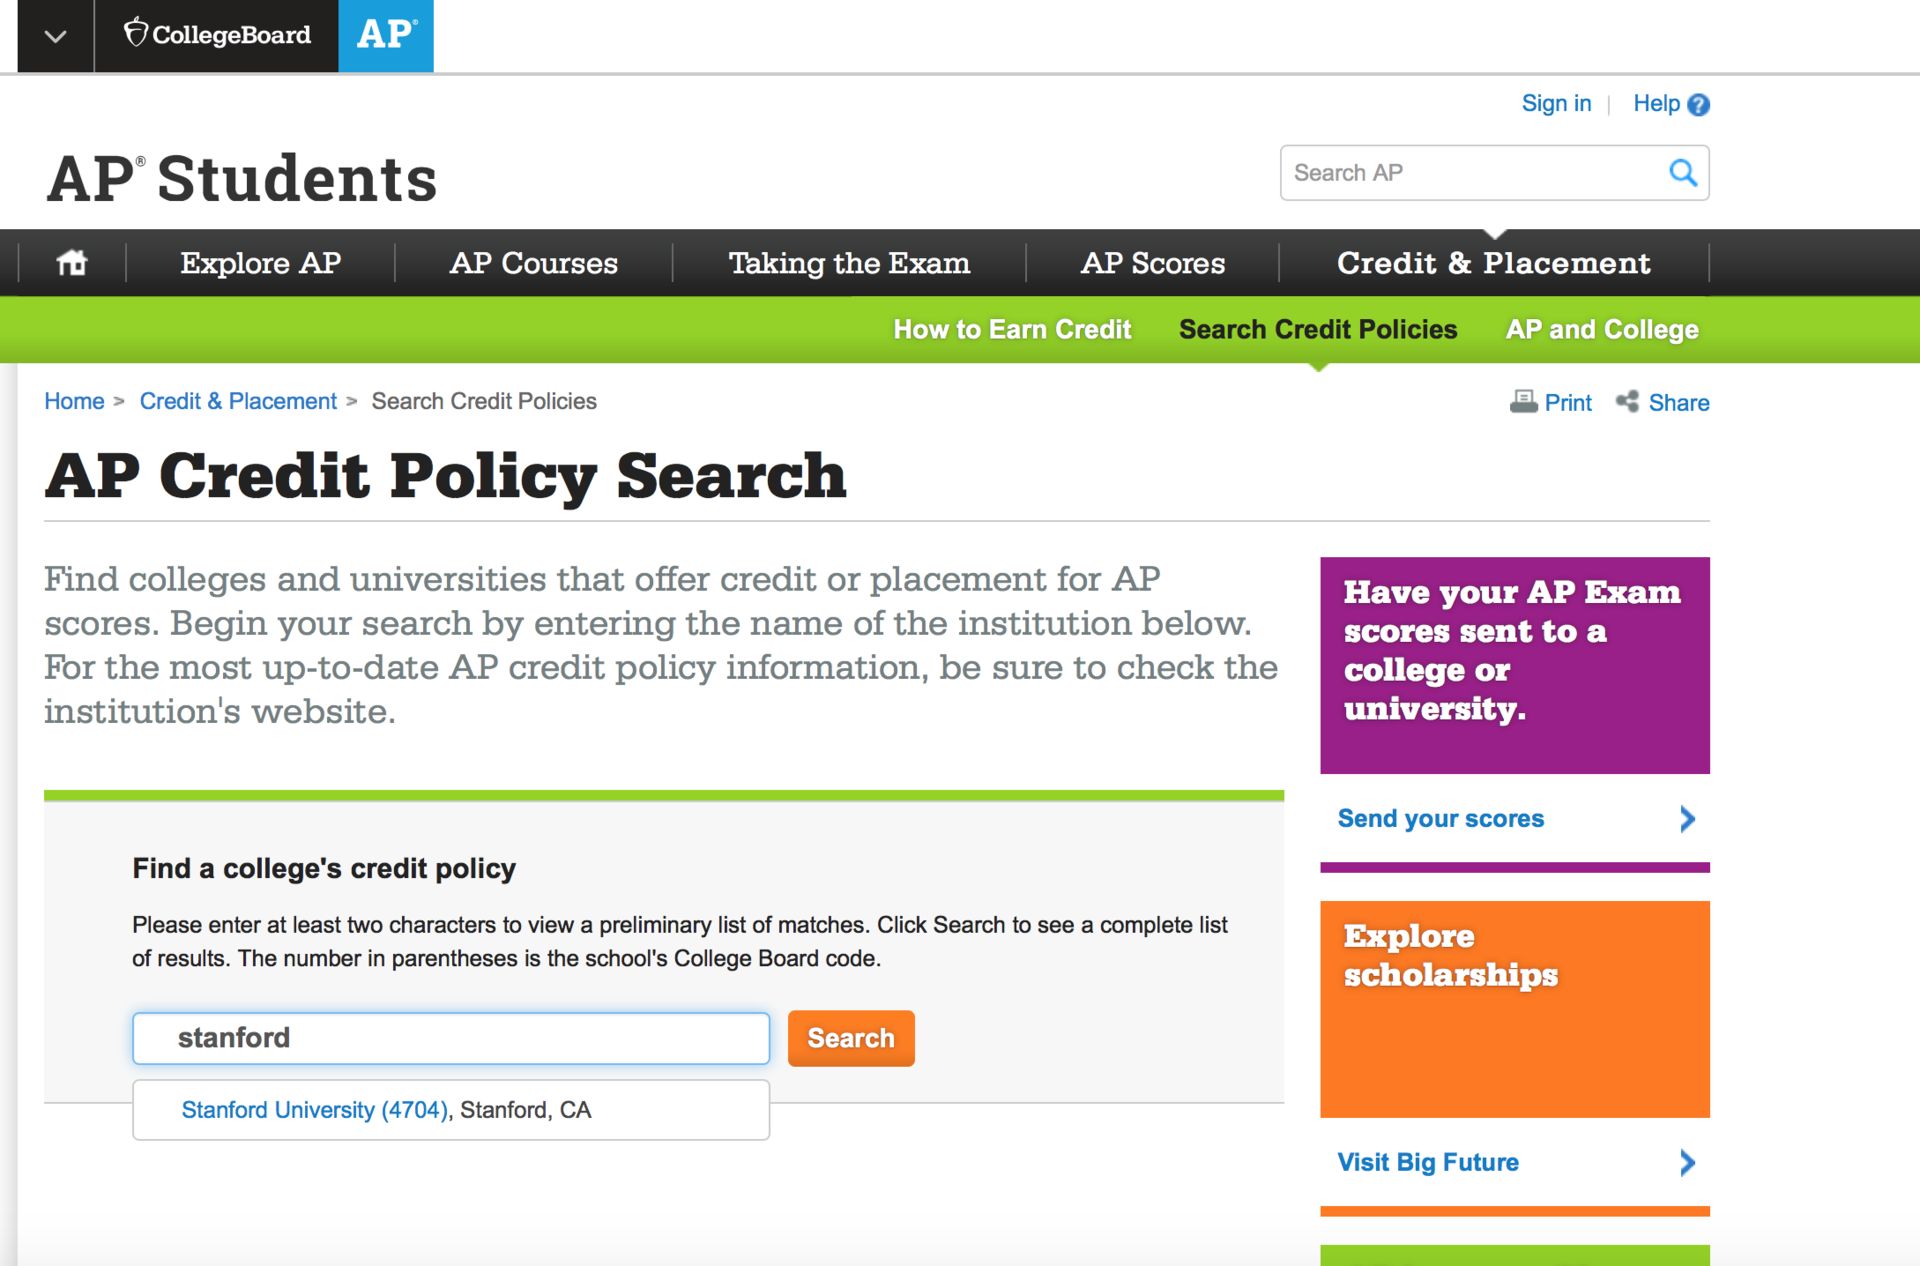Select the Credit & Placement tab
Screen dimensions: 1920x1266
[1495, 261]
